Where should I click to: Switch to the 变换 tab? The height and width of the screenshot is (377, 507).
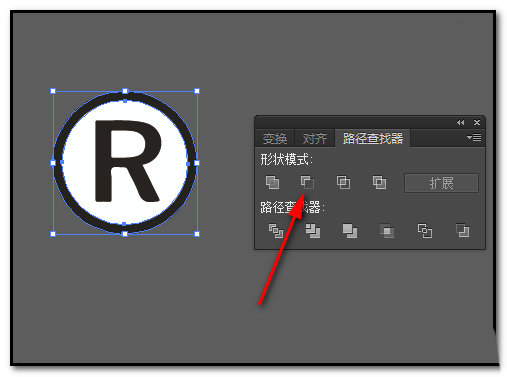(x=275, y=138)
